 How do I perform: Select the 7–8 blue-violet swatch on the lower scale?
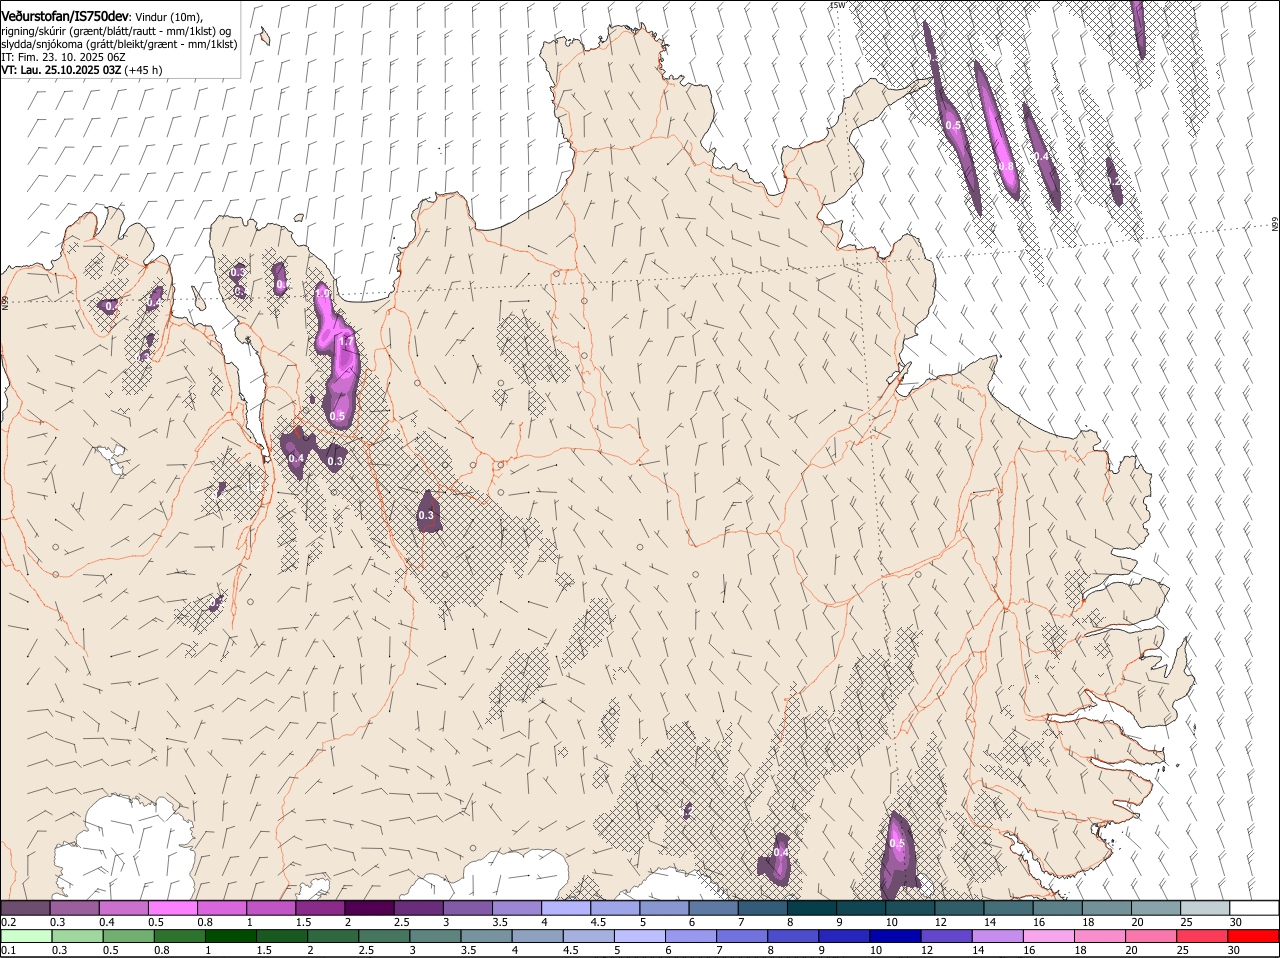point(742,936)
